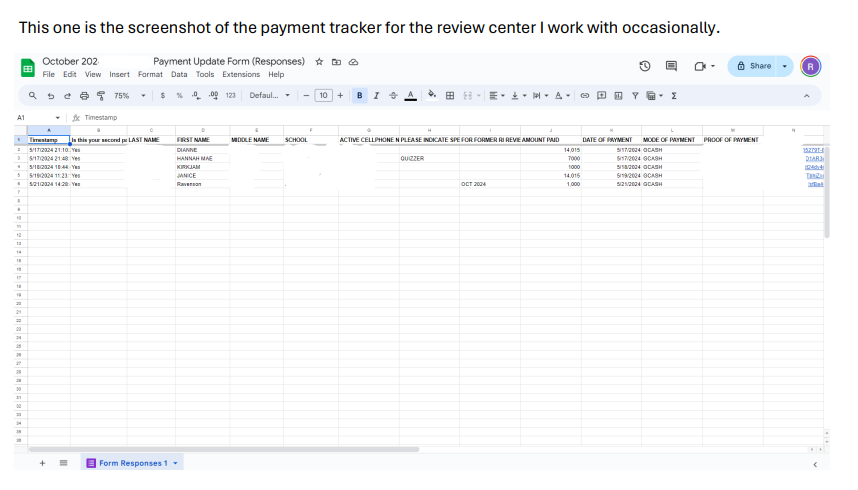Open the Tools menu

pos(205,74)
